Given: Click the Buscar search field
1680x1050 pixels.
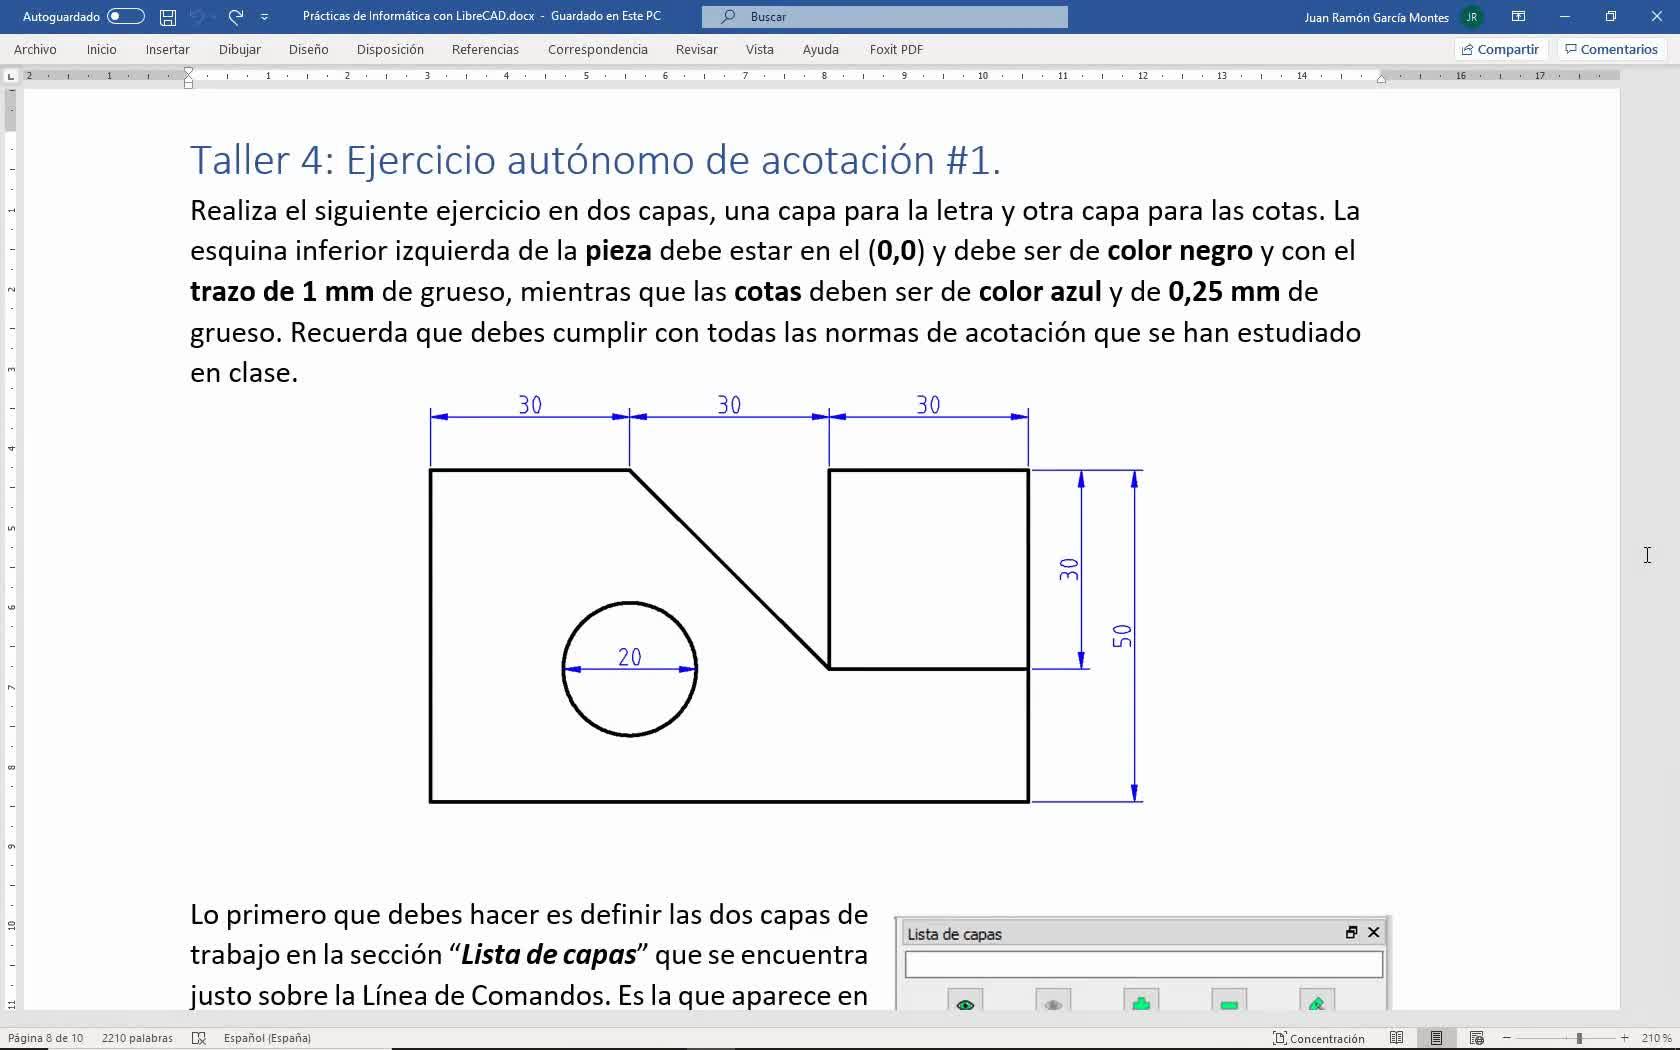Looking at the screenshot, I should [884, 17].
